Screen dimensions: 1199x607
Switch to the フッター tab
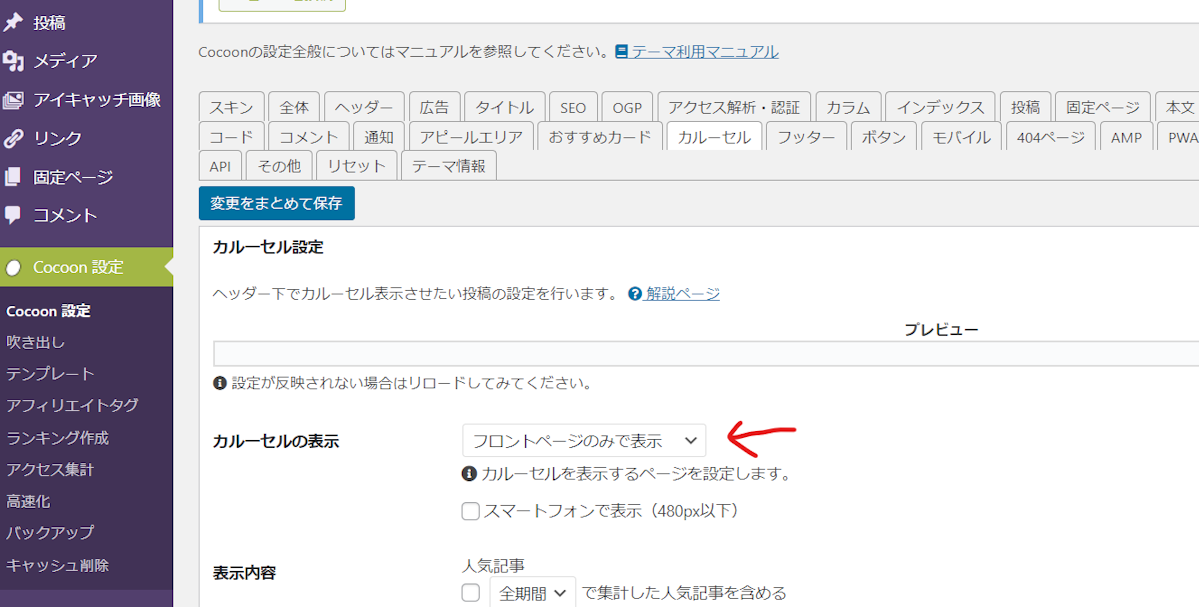pyautogui.click(x=807, y=138)
